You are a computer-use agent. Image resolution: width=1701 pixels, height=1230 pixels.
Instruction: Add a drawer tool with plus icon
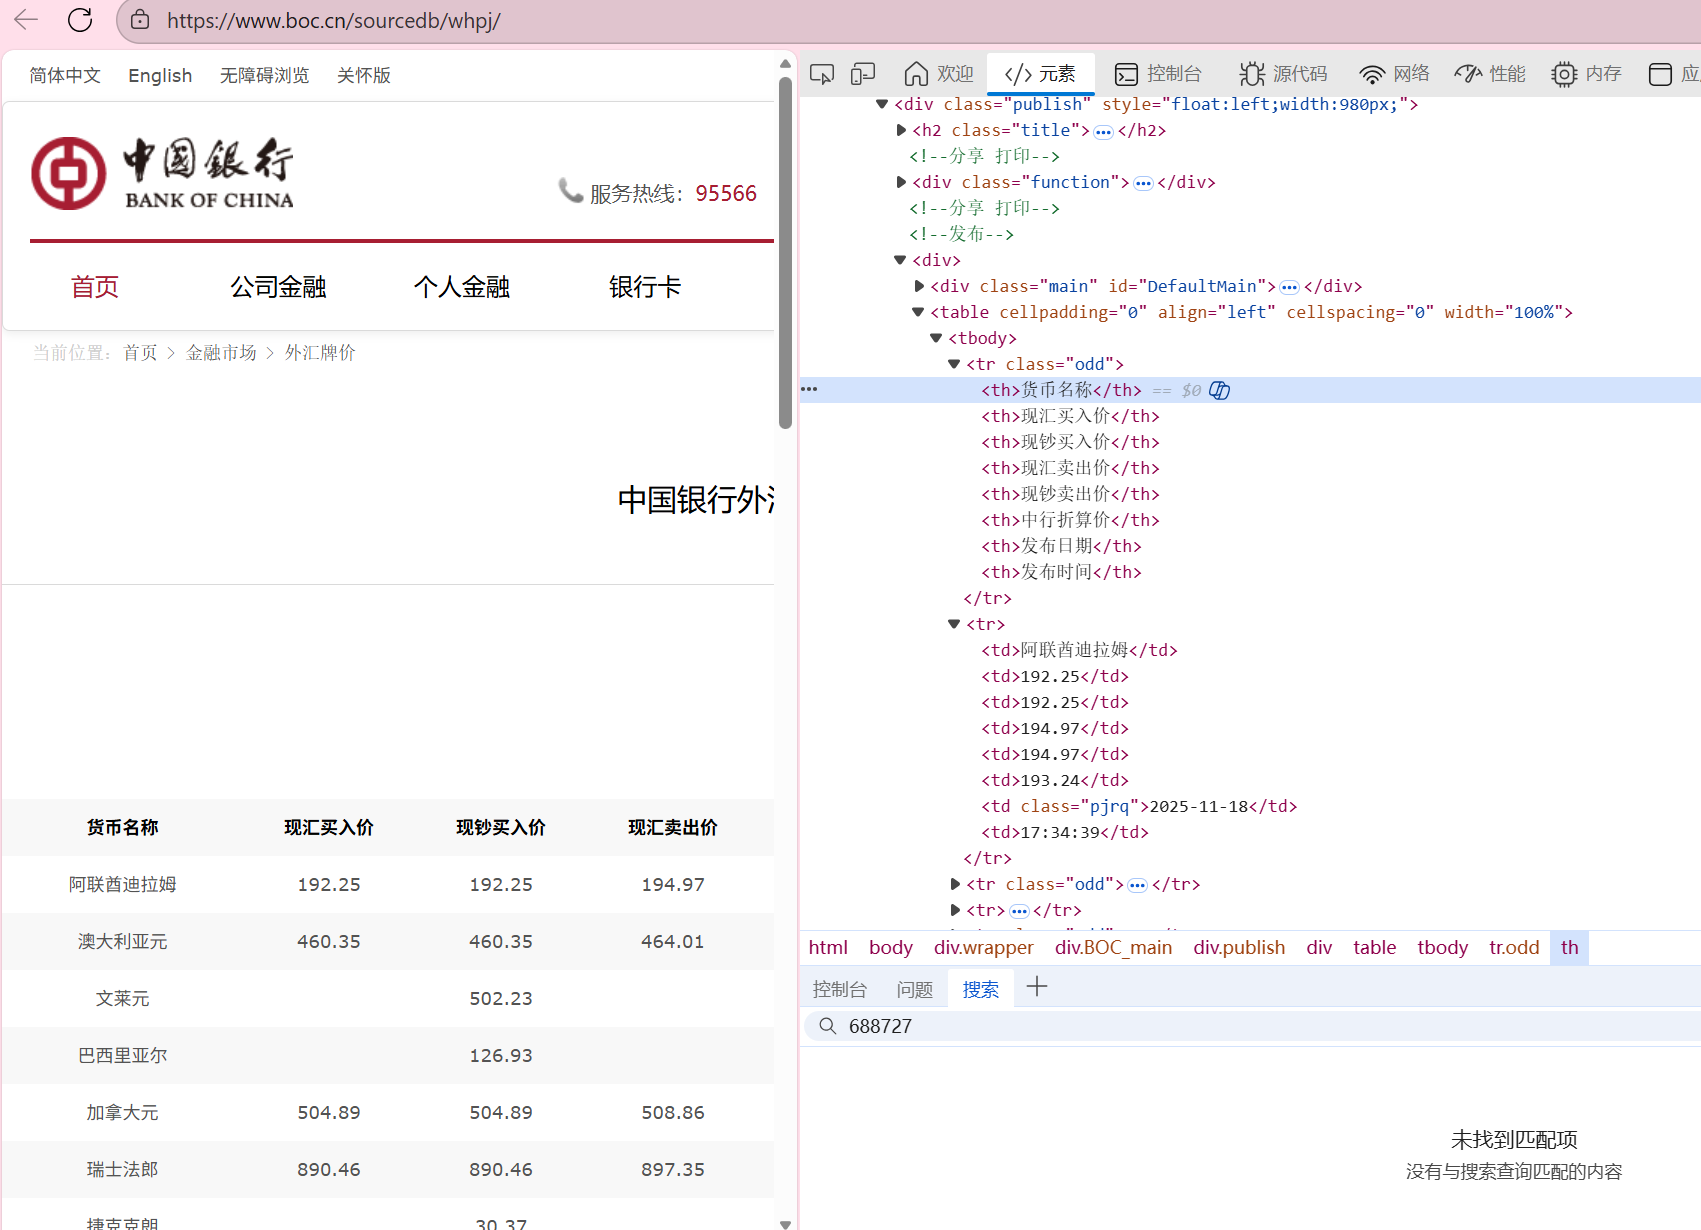coord(1037,987)
